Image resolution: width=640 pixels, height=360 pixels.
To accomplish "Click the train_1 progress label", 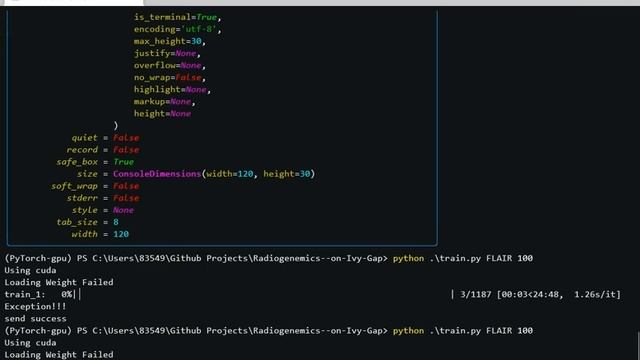I will (25, 294).
